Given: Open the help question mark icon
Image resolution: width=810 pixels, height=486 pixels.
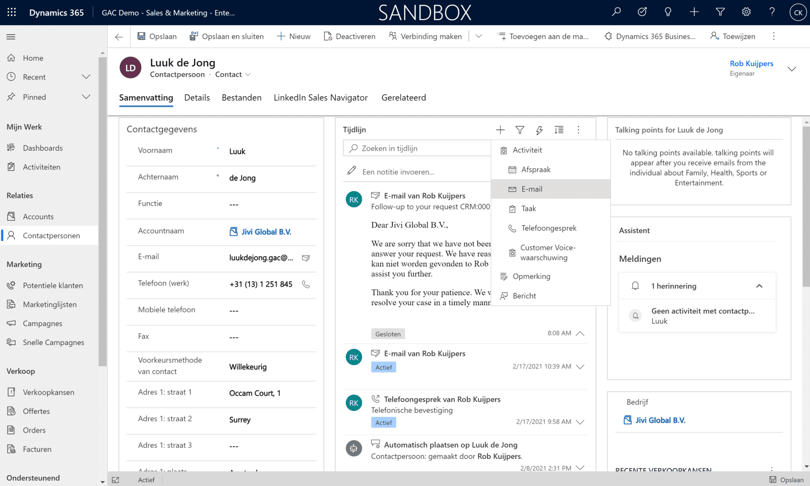Looking at the screenshot, I should pos(772,12).
